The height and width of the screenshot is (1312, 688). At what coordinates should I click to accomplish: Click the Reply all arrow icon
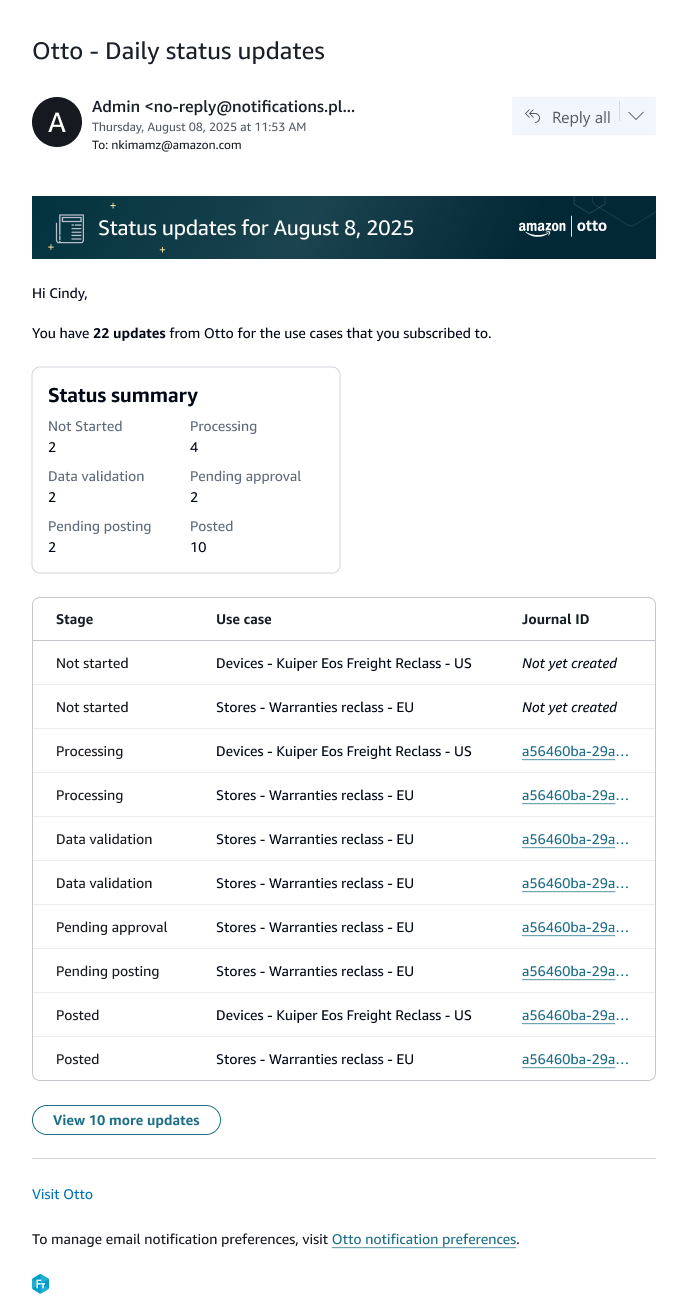[533, 116]
